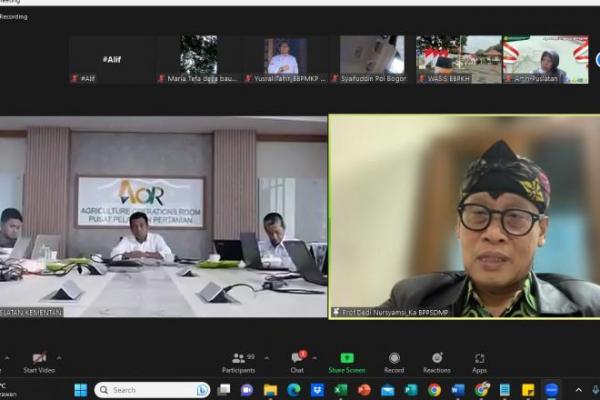This screenshot has height=400, width=600.
Task: Expand the audio options arrow at far left
Action: (x=7, y=358)
